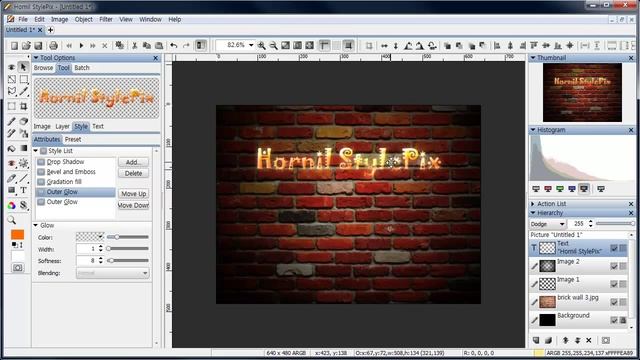Show the green channel histogram
640x360 pixels.
[560, 189]
